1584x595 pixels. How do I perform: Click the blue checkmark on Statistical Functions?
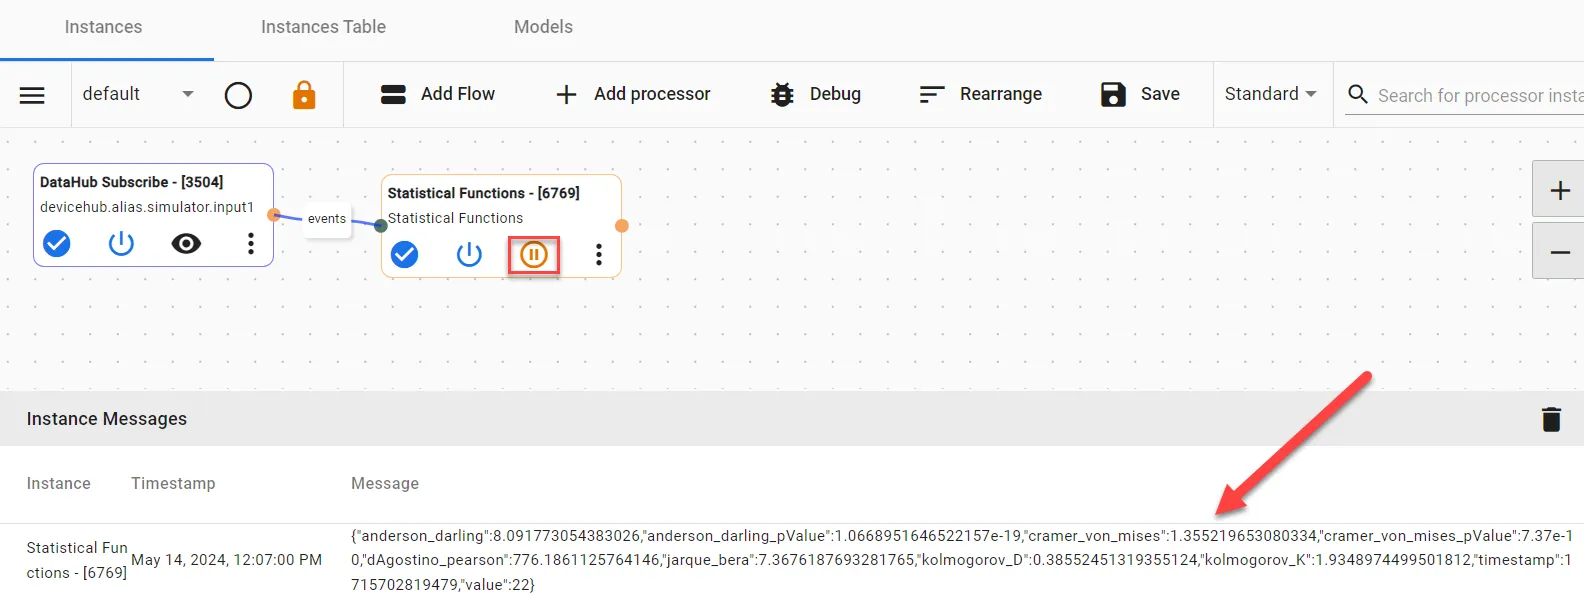point(404,255)
